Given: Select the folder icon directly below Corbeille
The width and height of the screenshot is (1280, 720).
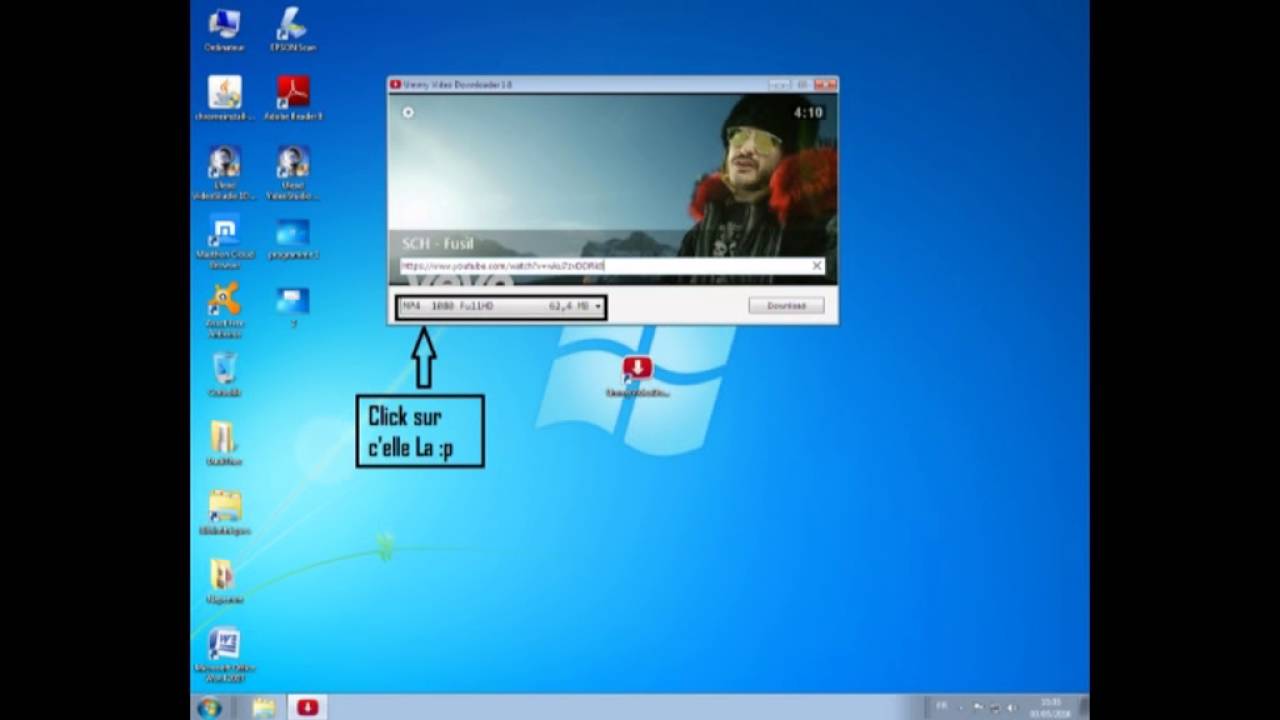Looking at the screenshot, I should tap(224, 443).
